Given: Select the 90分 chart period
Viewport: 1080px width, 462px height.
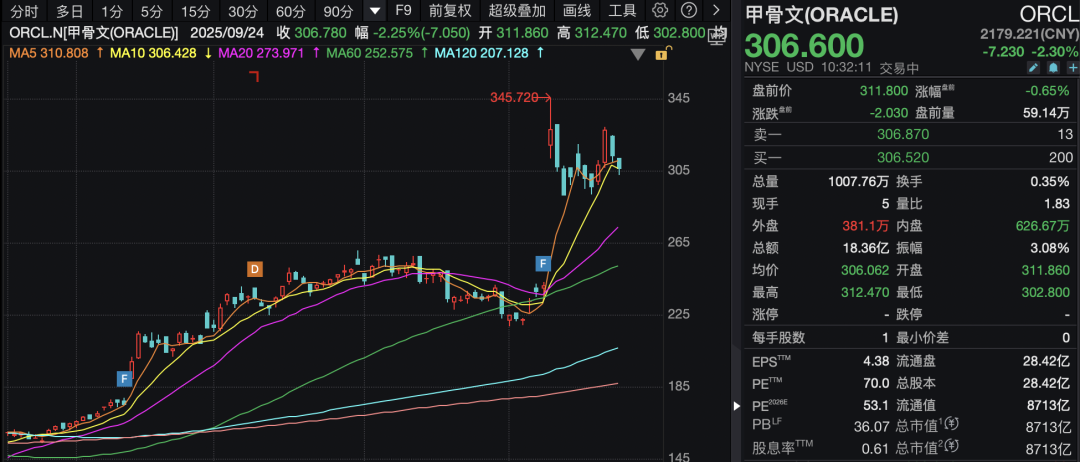Looking at the screenshot, I should (338, 10).
